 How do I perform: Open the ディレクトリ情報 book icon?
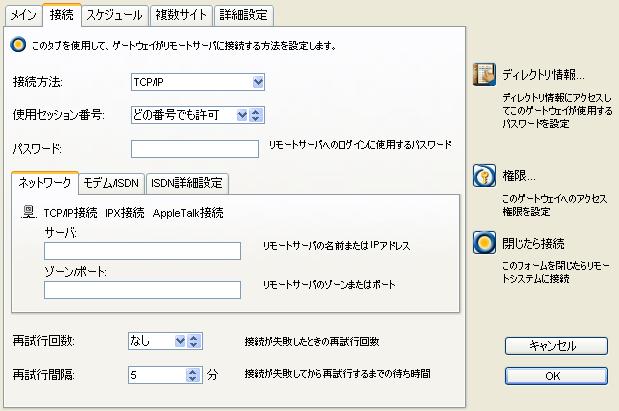(484, 74)
